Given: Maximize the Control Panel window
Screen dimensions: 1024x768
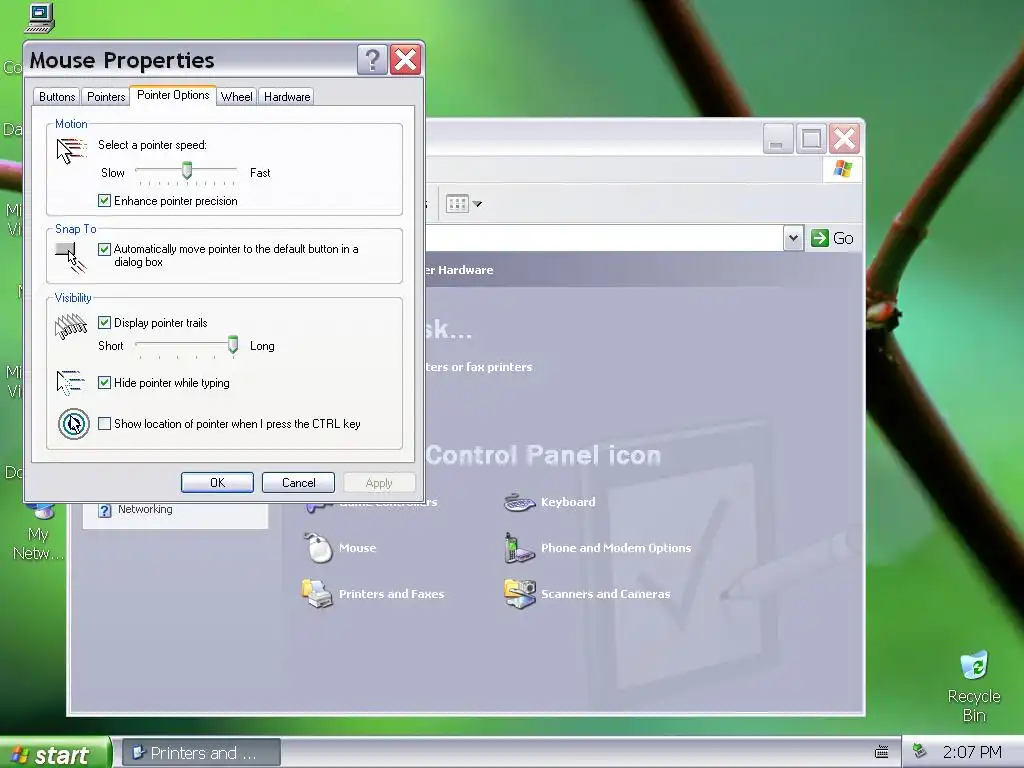Looking at the screenshot, I should [812, 139].
